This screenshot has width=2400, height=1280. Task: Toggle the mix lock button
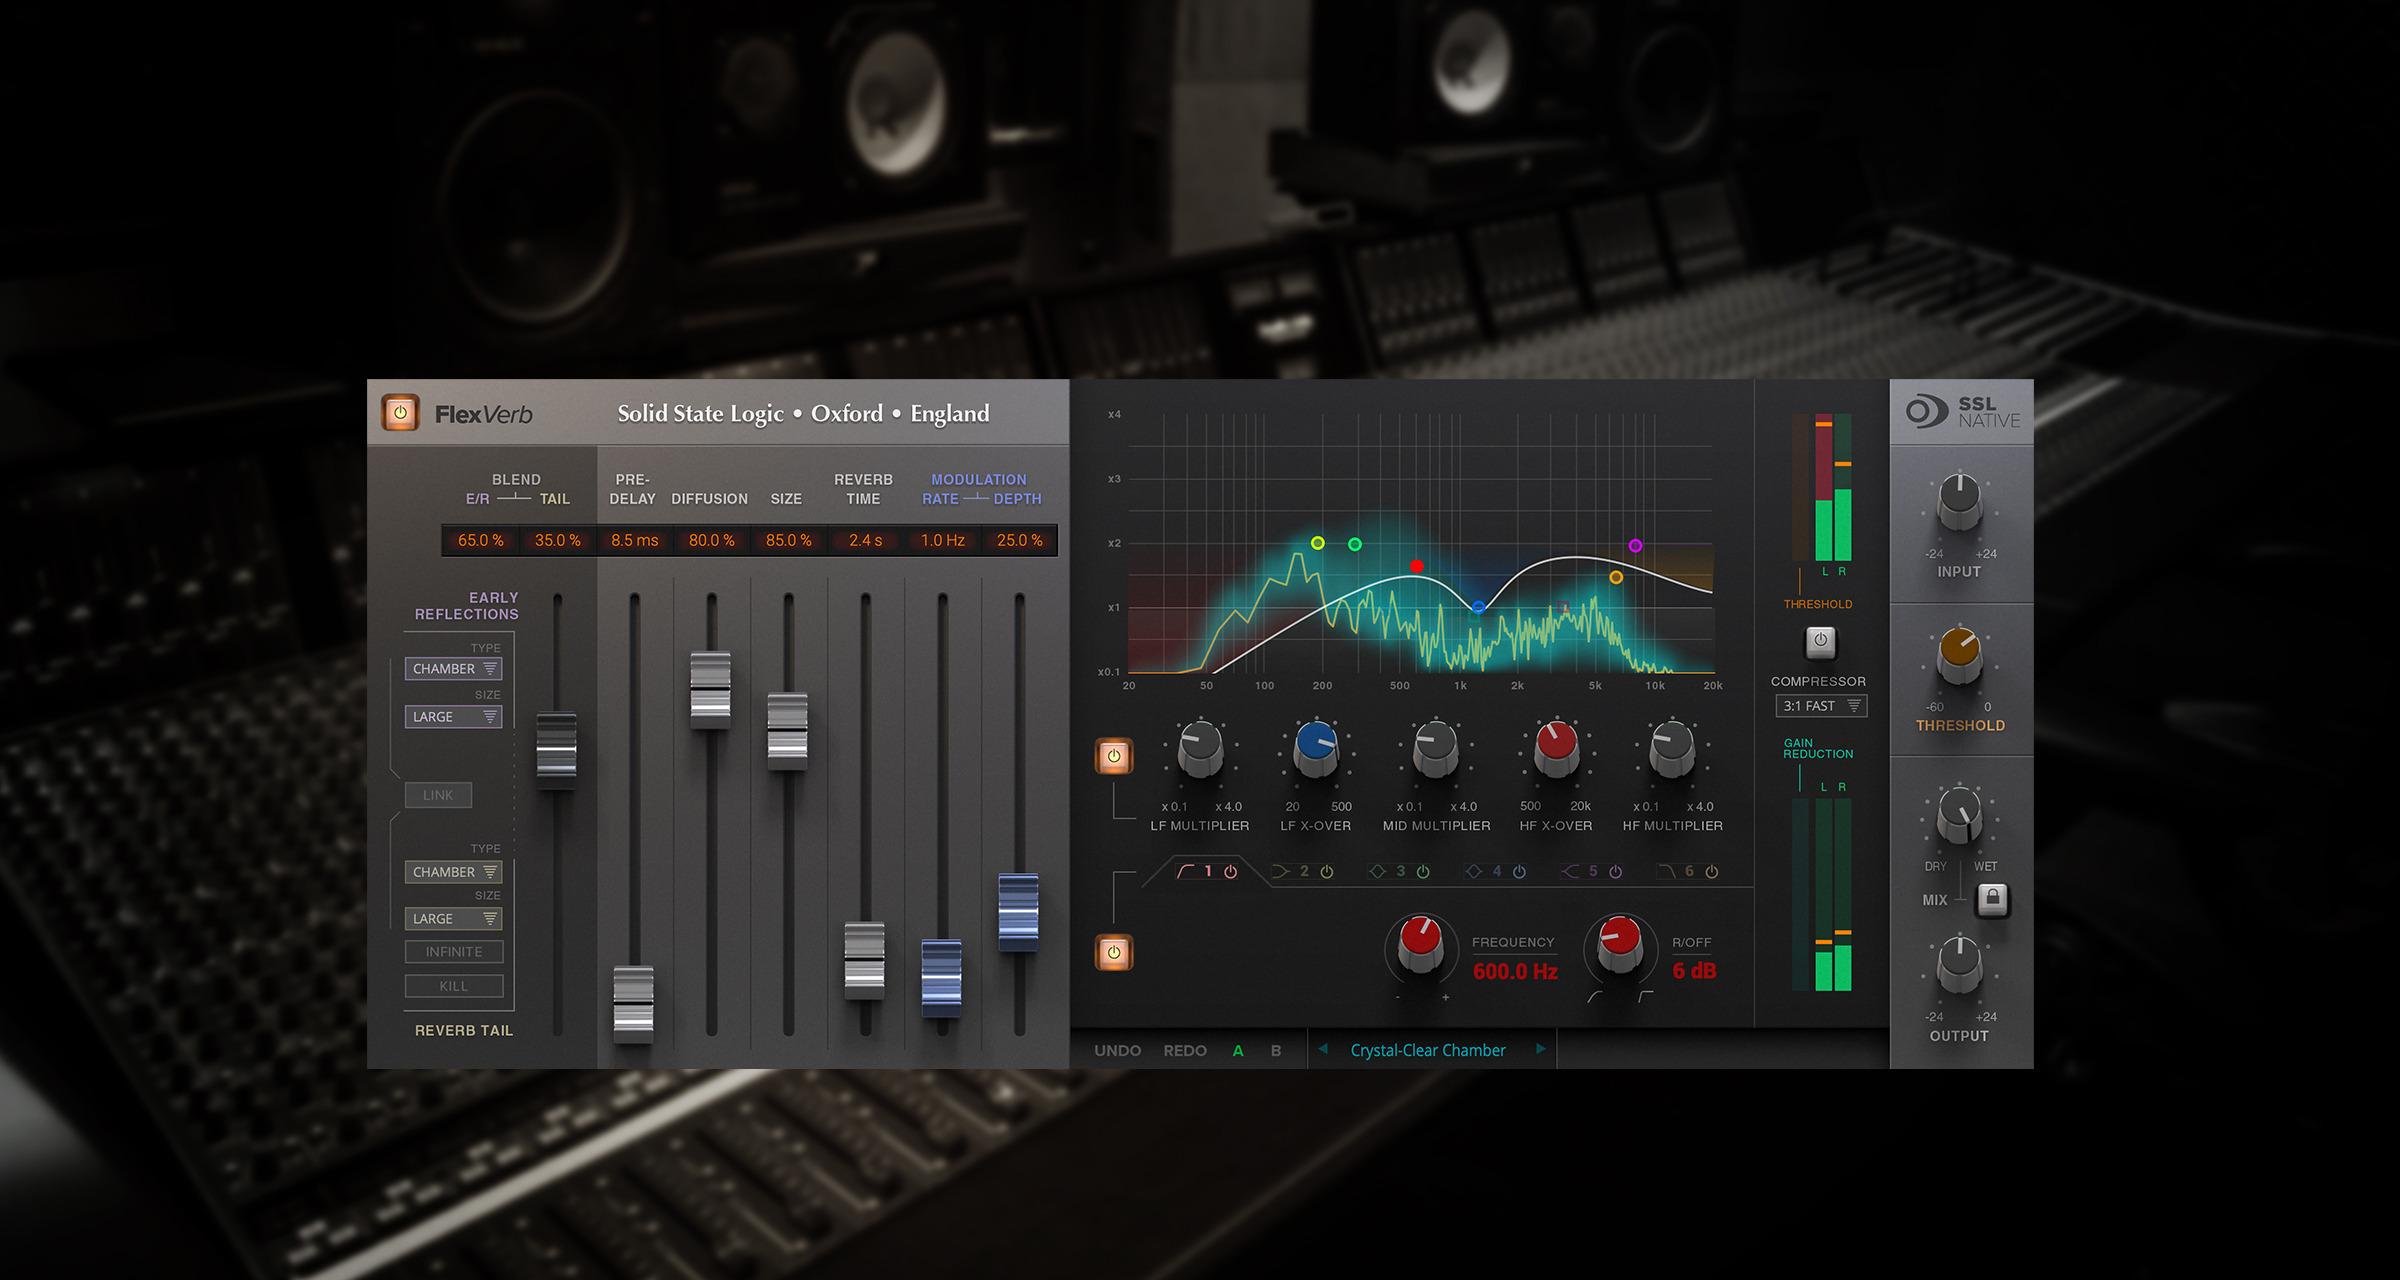pyautogui.click(x=1992, y=899)
